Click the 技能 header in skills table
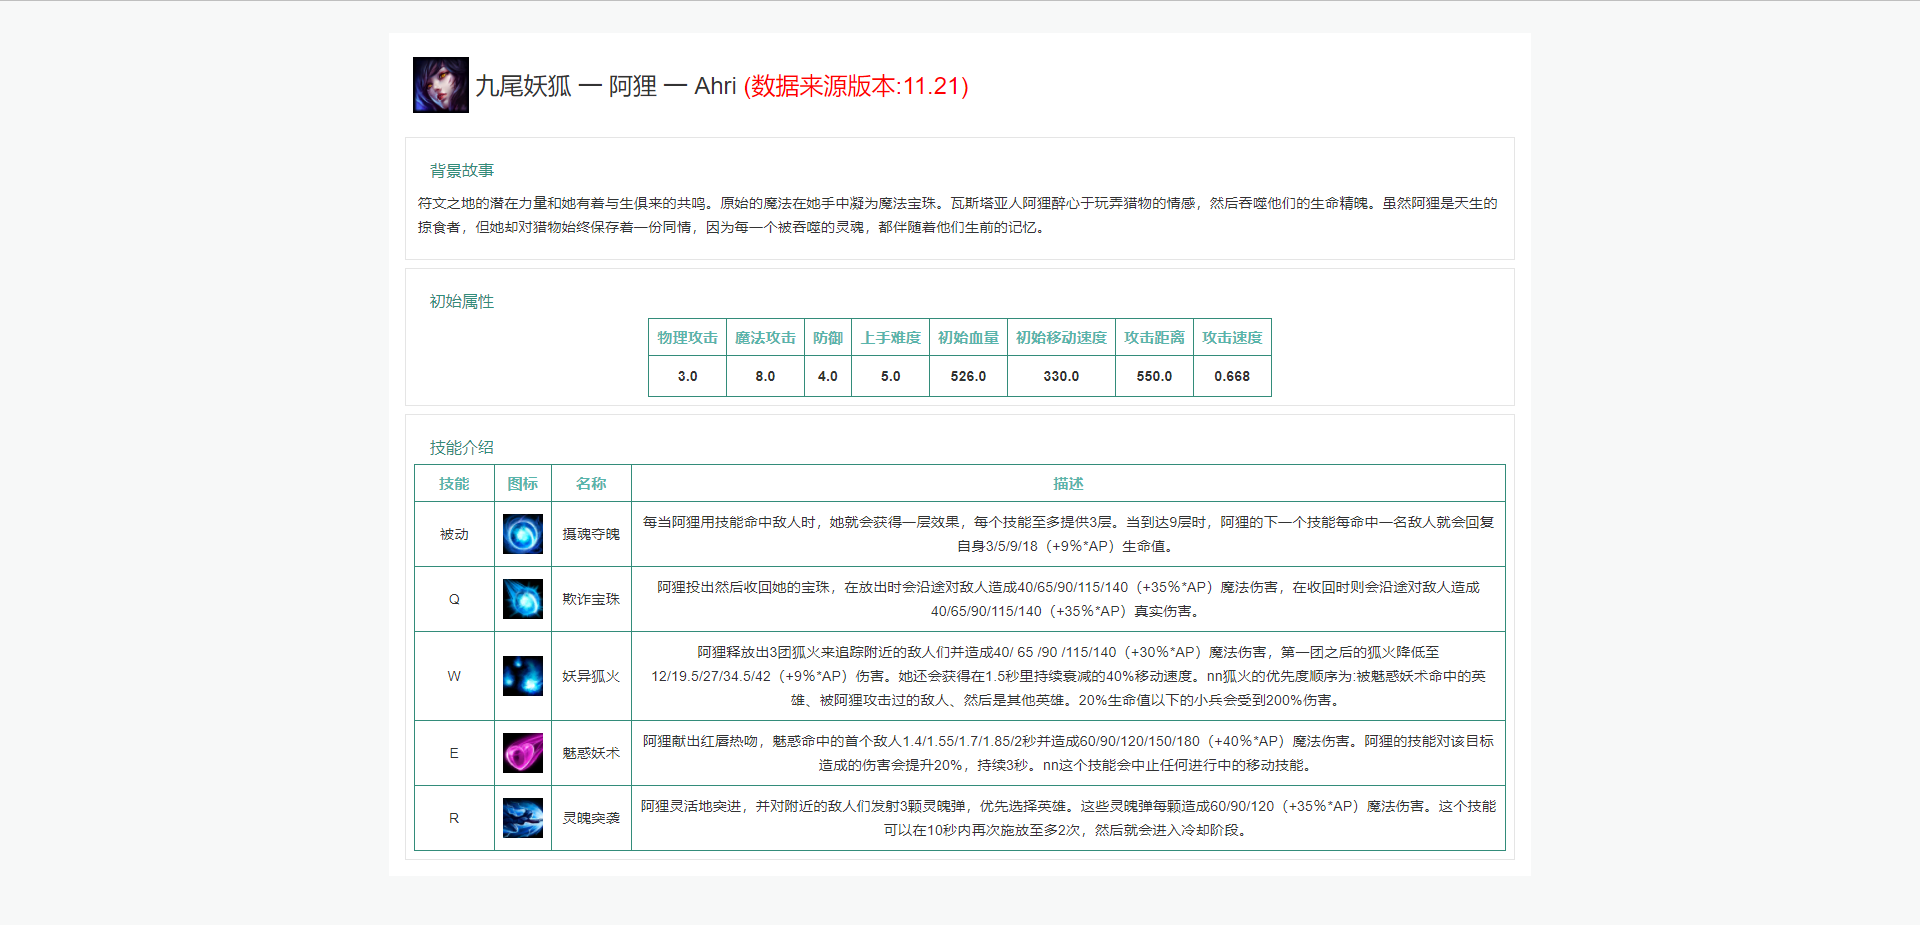Viewport: 1920px width, 925px height. (x=454, y=483)
